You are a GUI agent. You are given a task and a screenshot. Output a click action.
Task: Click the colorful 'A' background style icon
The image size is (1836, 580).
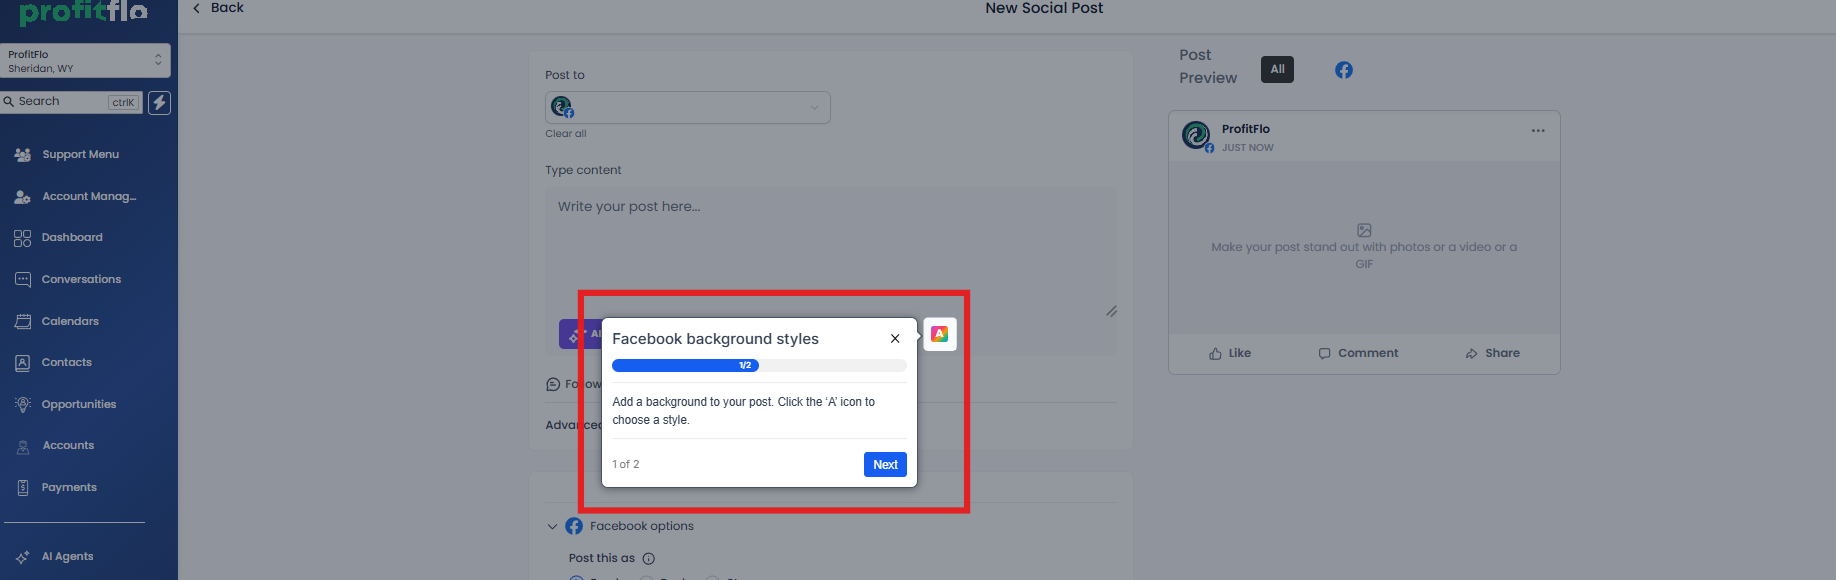(x=939, y=334)
